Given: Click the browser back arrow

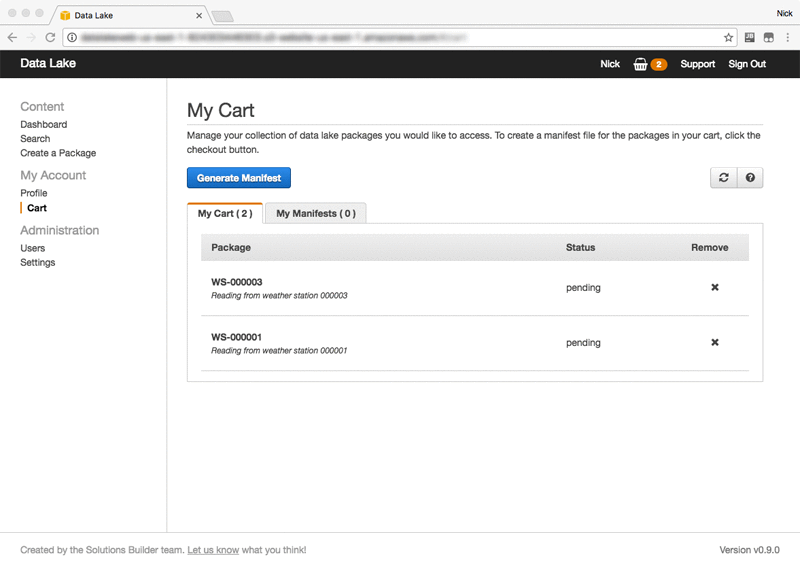Looking at the screenshot, I should (12, 37).
